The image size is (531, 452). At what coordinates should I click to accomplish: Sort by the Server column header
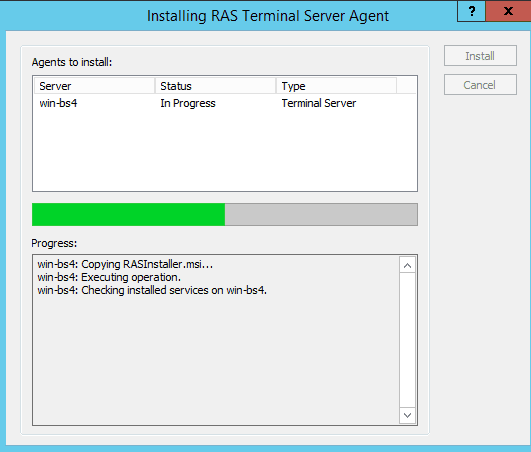(x=94, y=86)
